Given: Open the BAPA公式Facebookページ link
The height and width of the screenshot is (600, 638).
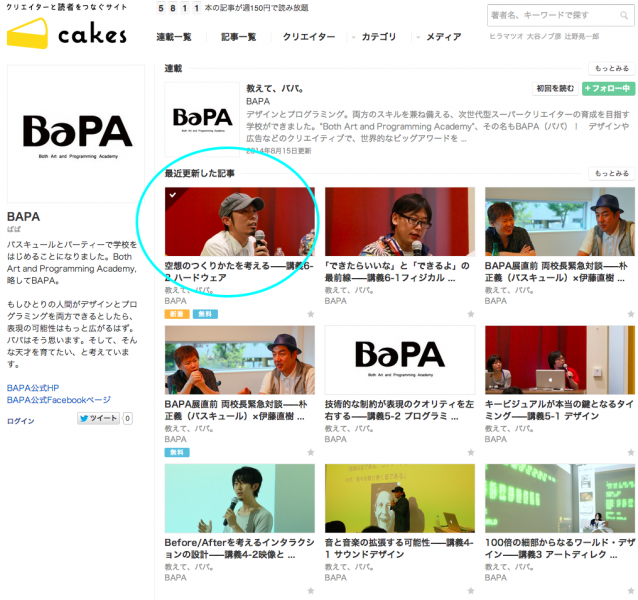Looking at the screenshot, I should click(59, 400).
